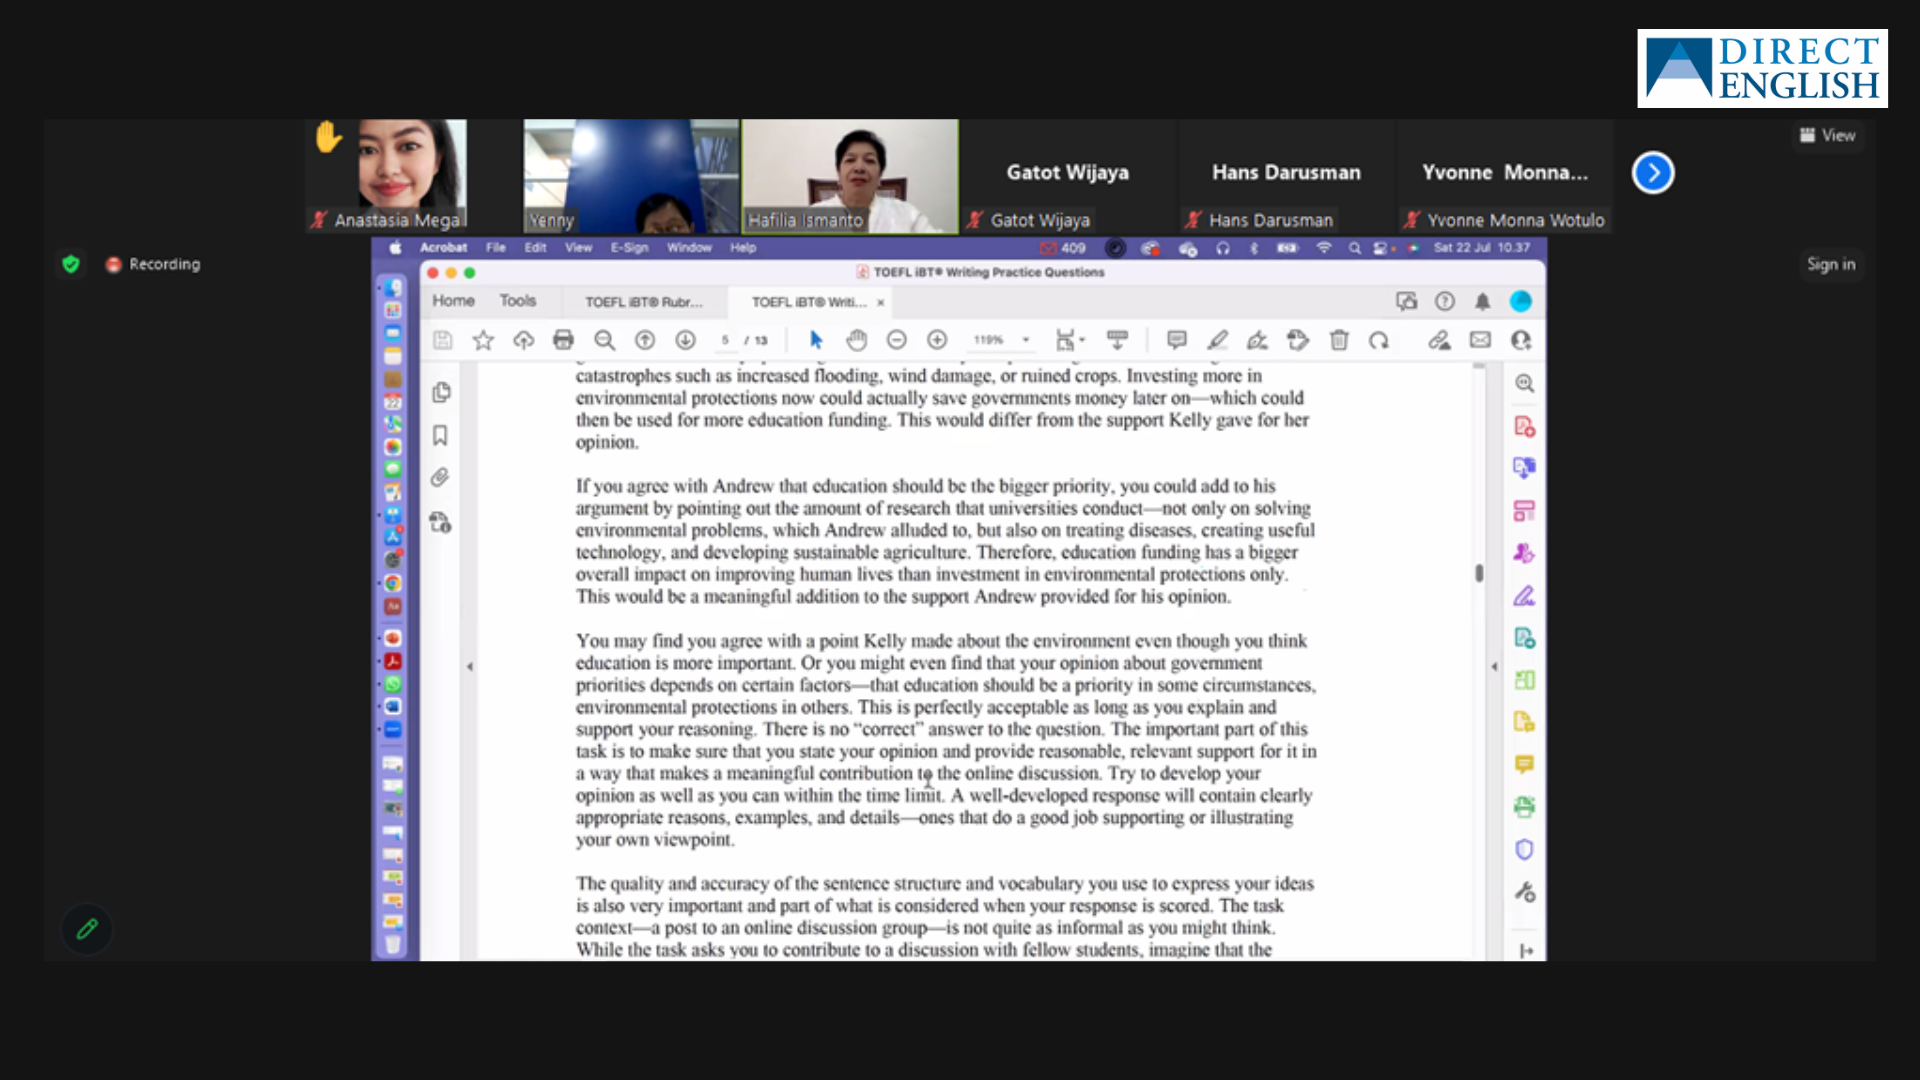Select the Hand pan tool
The width and height of the screenshot is (1920, 1080).
[x=856, y=340]
